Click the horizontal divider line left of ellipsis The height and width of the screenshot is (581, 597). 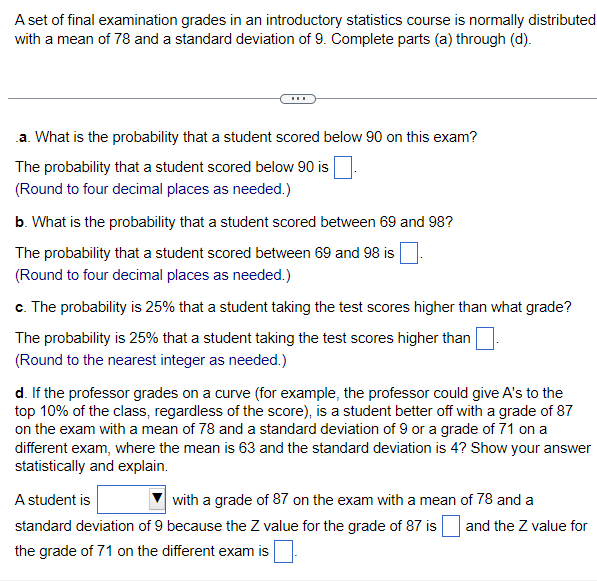click(x=144, y=99)
